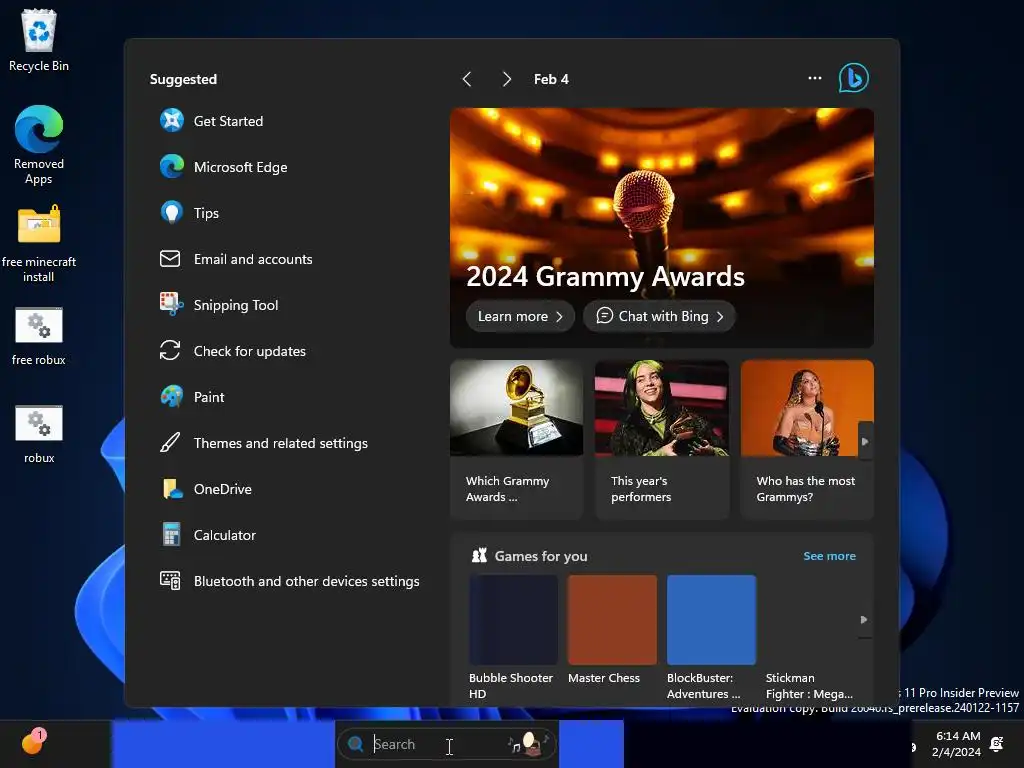Screen dimensions: 1024x768
Task: Click the Suggested heading
Action: 183,79
